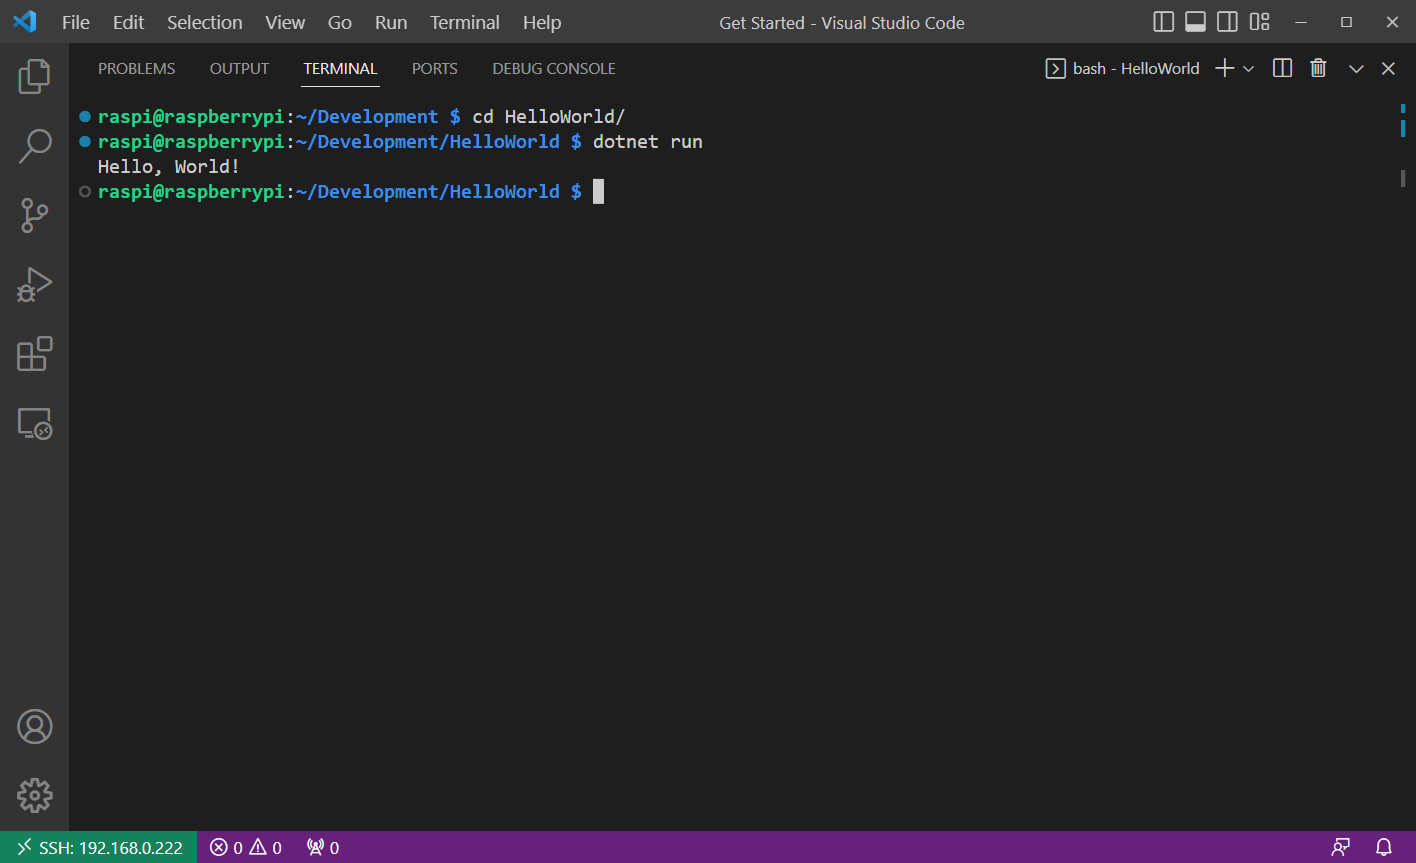Image resolution: width=1416 pixels, height=863 pixels.
Task: Open the Customize Layout options
Action: [1260, 22]
